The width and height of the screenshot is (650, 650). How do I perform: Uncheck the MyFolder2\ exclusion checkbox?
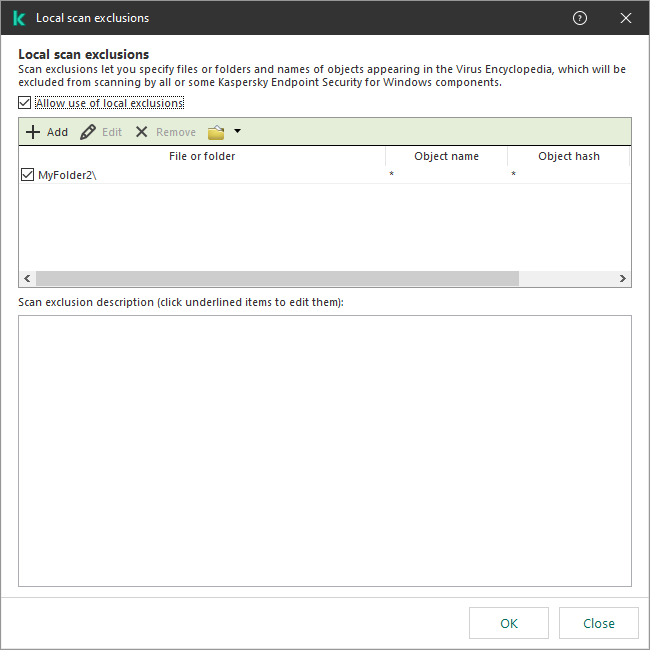click(x=27, y=175)
